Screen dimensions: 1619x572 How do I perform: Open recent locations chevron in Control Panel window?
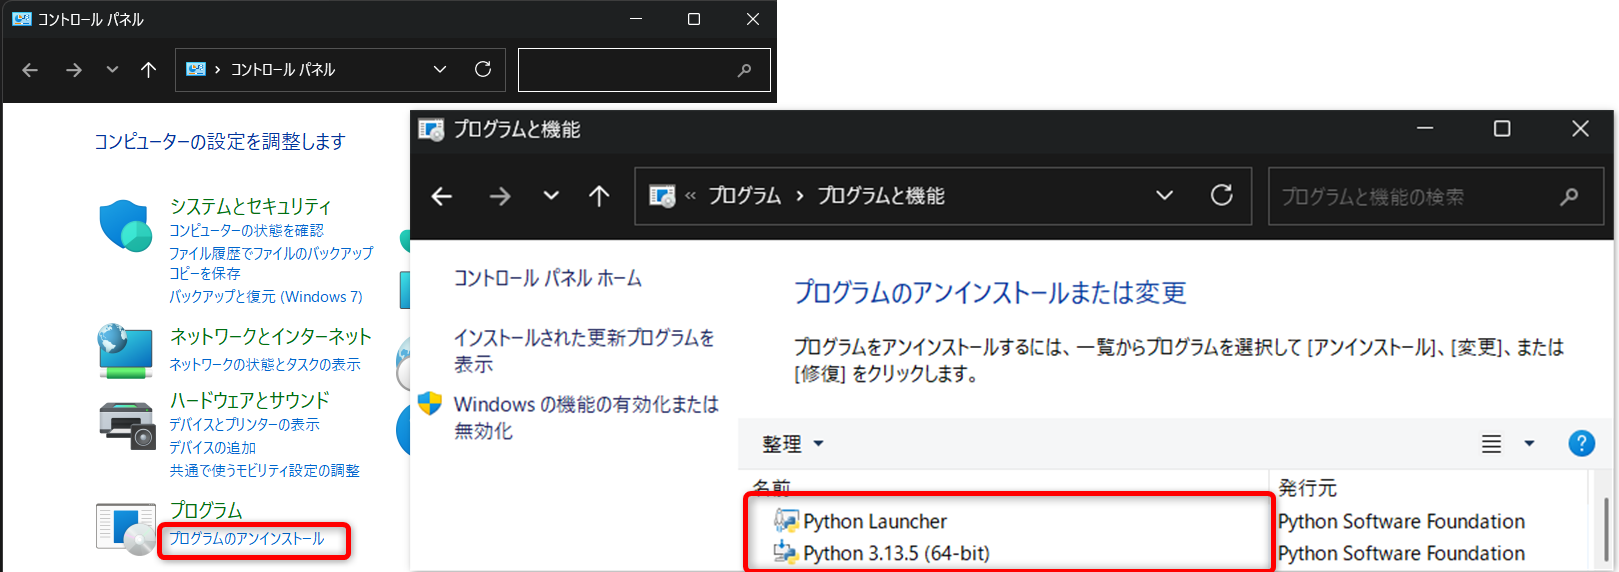click(112, 70)
